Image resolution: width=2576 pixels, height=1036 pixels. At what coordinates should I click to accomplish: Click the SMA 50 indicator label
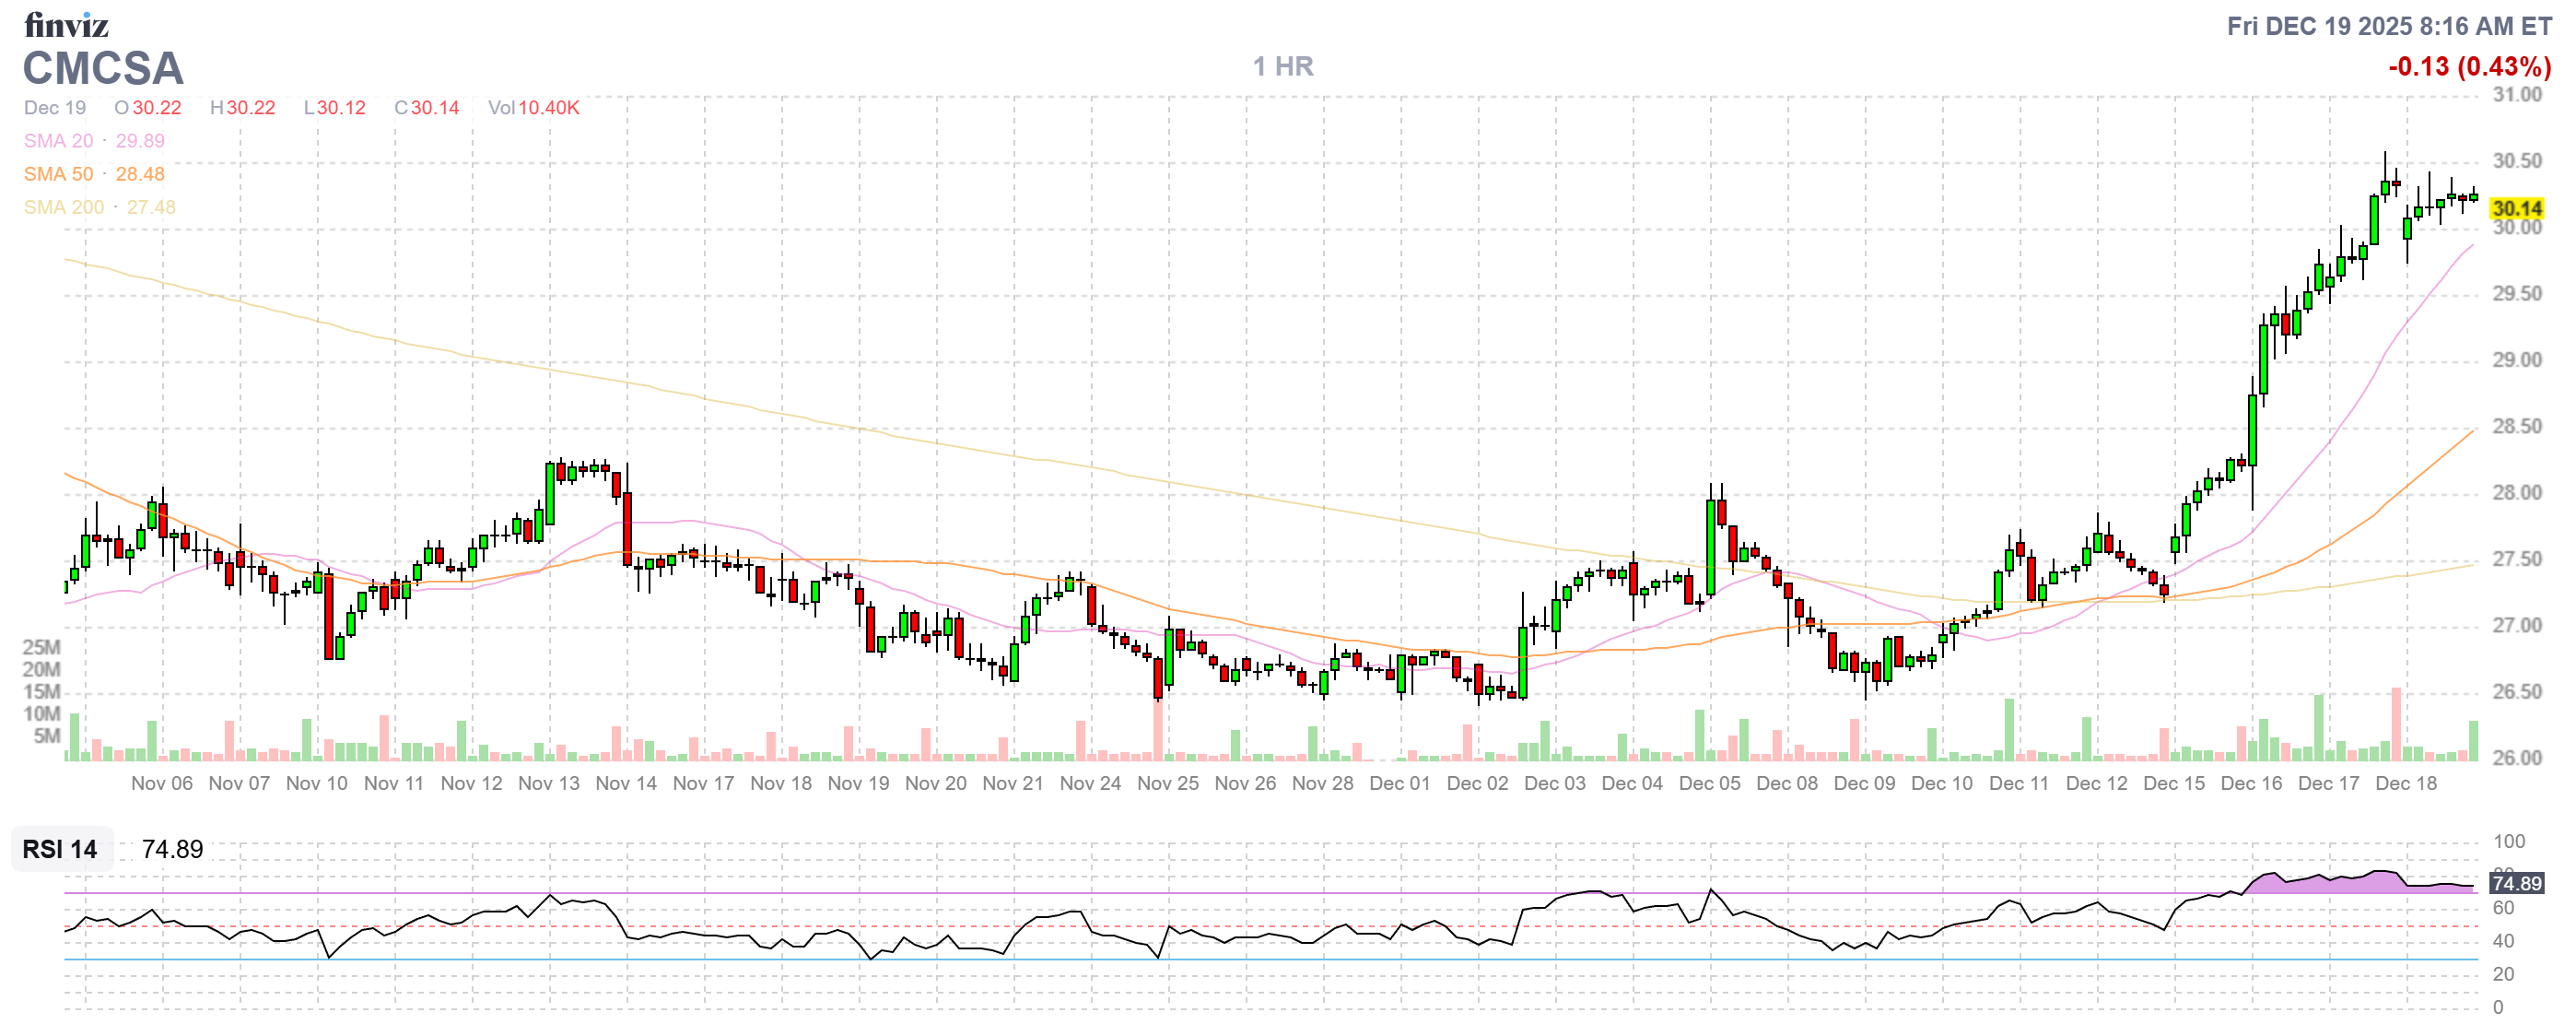click(58, 174)
